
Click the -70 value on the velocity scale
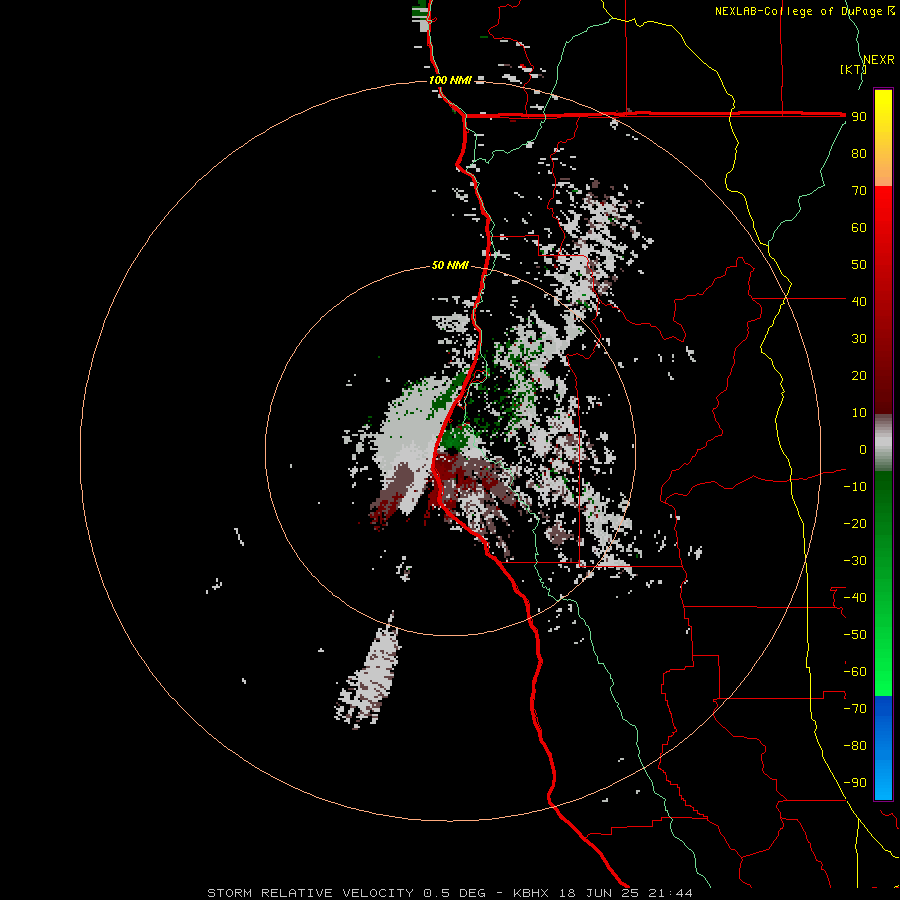pyautogui.click(x=855, y=709)
